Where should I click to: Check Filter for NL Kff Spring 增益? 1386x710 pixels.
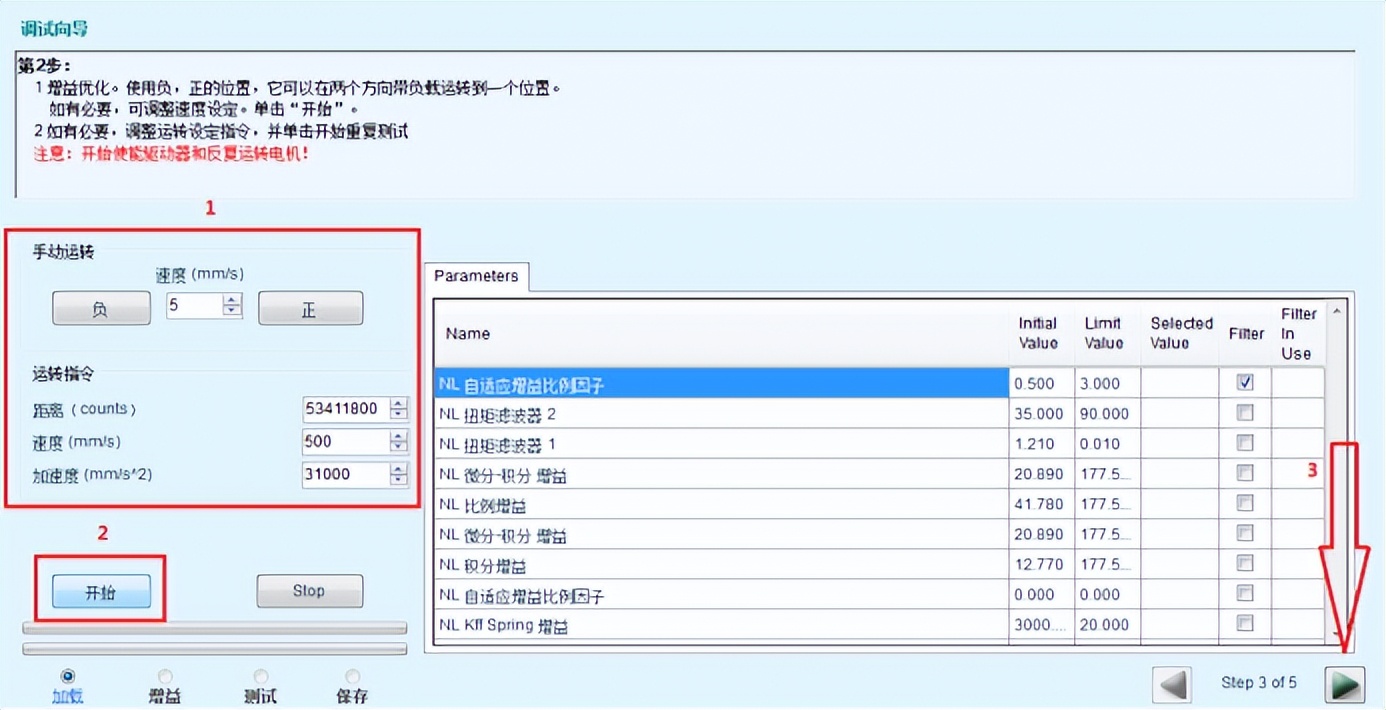[x=1245, y=623]
